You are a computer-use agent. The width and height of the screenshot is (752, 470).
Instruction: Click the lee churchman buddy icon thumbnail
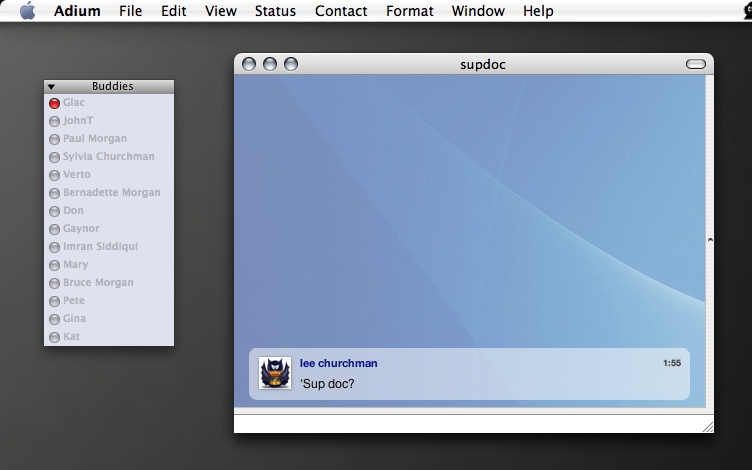[275, 373]
